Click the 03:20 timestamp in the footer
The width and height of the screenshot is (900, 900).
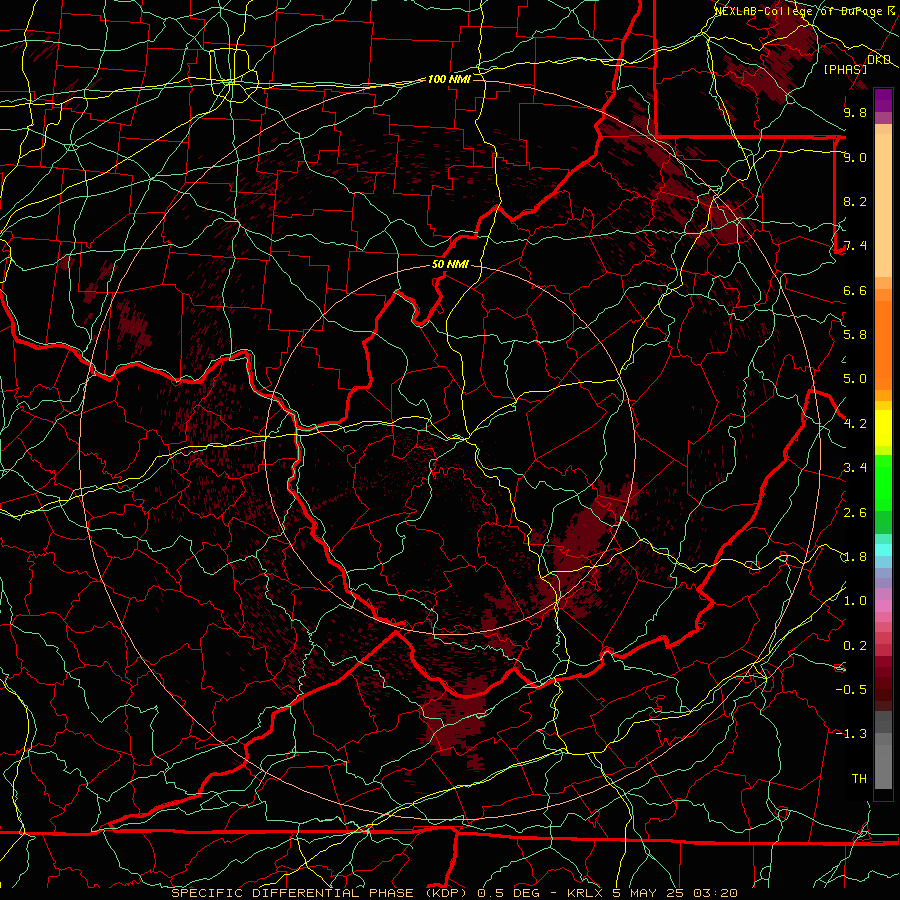click(715, 893)
